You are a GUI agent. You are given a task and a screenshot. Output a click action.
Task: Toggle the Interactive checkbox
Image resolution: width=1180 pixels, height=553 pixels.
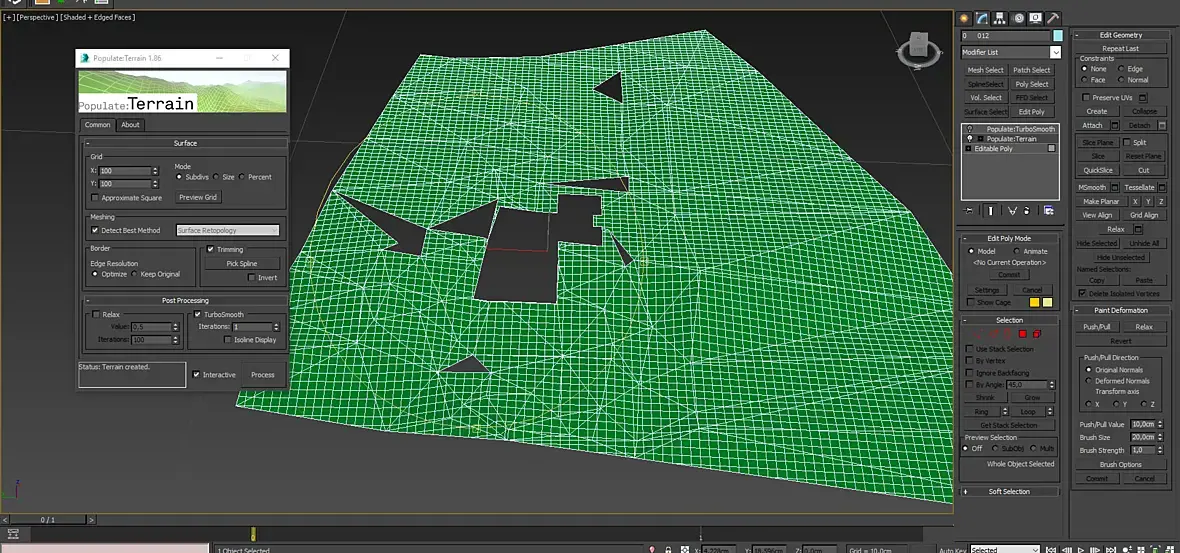196,375
